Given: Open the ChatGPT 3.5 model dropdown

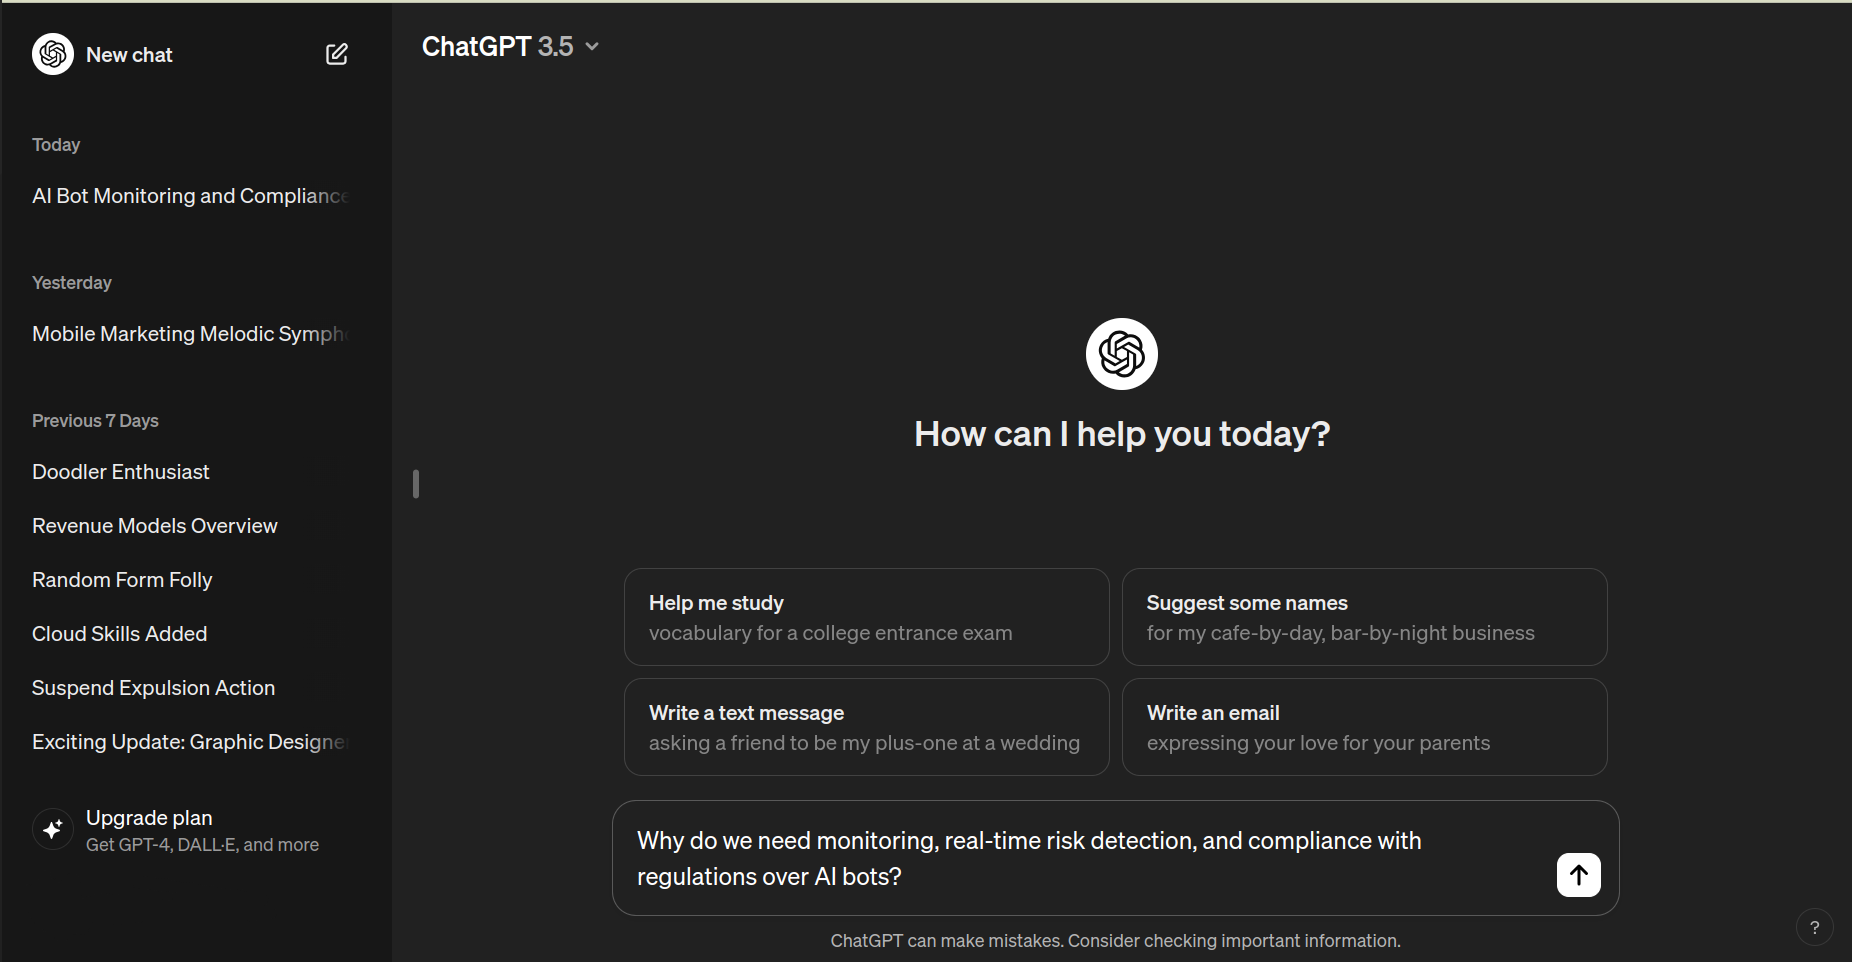Looking at the screenshot, I should (510, 46).
